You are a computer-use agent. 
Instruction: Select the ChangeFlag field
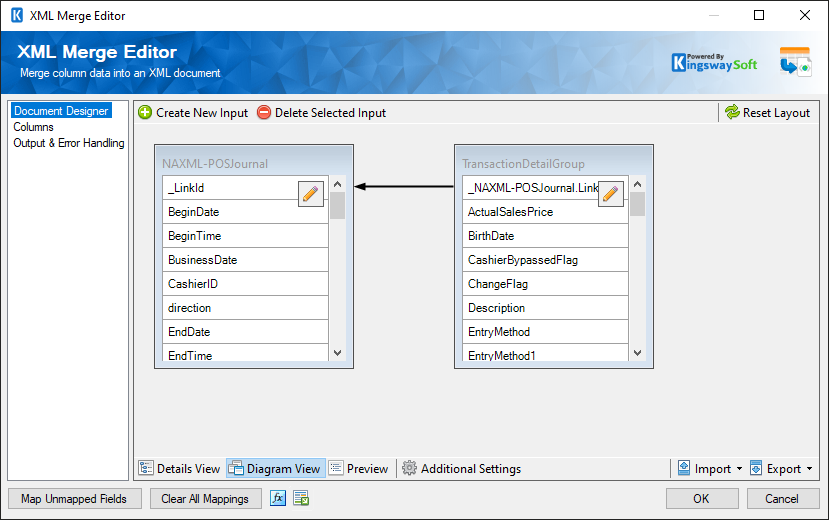pos(545,284)
